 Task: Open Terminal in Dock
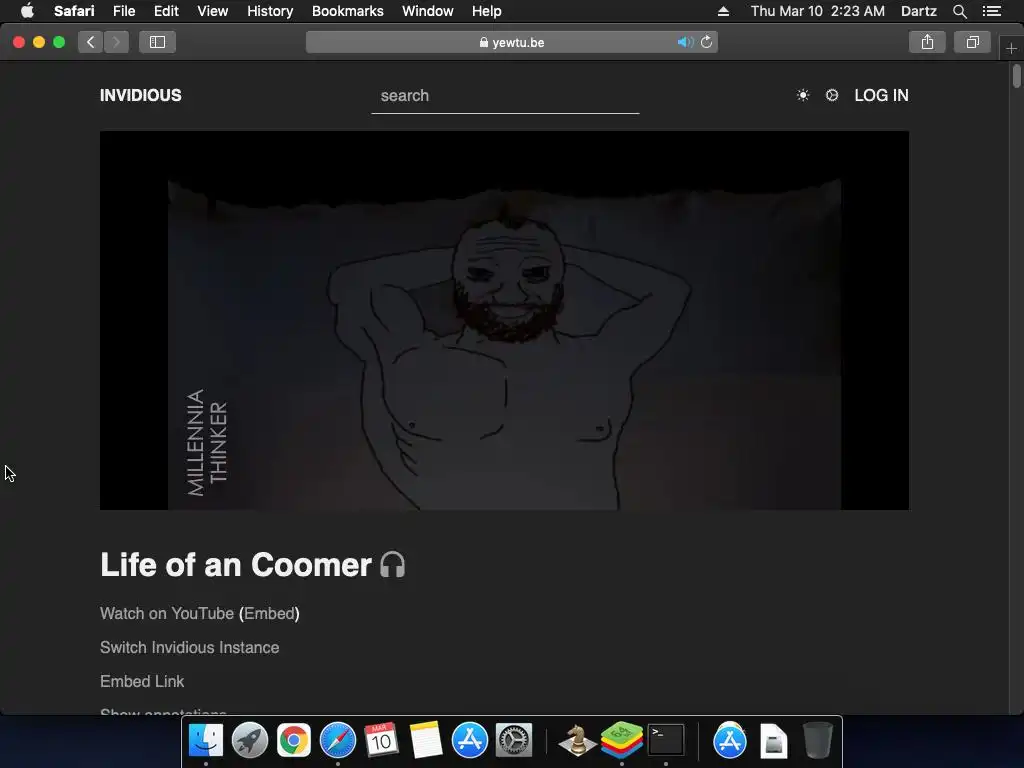(x=665, y=740)
